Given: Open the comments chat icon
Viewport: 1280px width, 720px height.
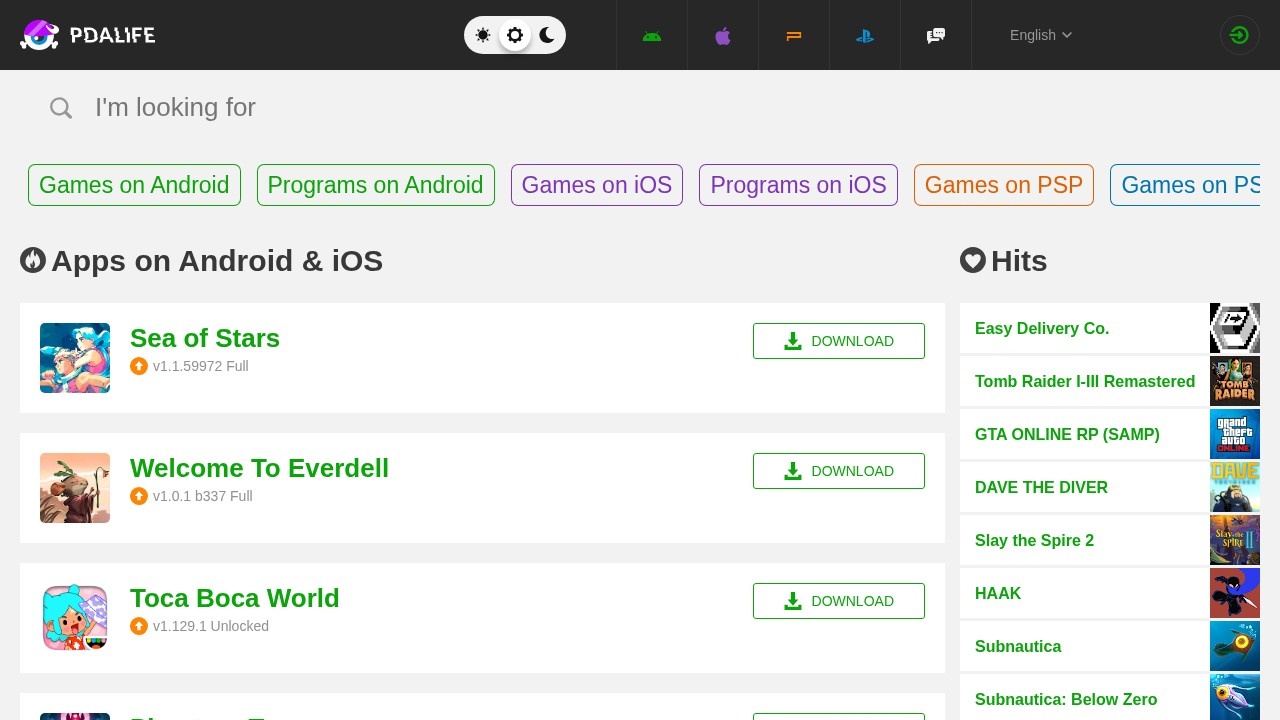Looking at the screenshot, I should coord(936,35).
